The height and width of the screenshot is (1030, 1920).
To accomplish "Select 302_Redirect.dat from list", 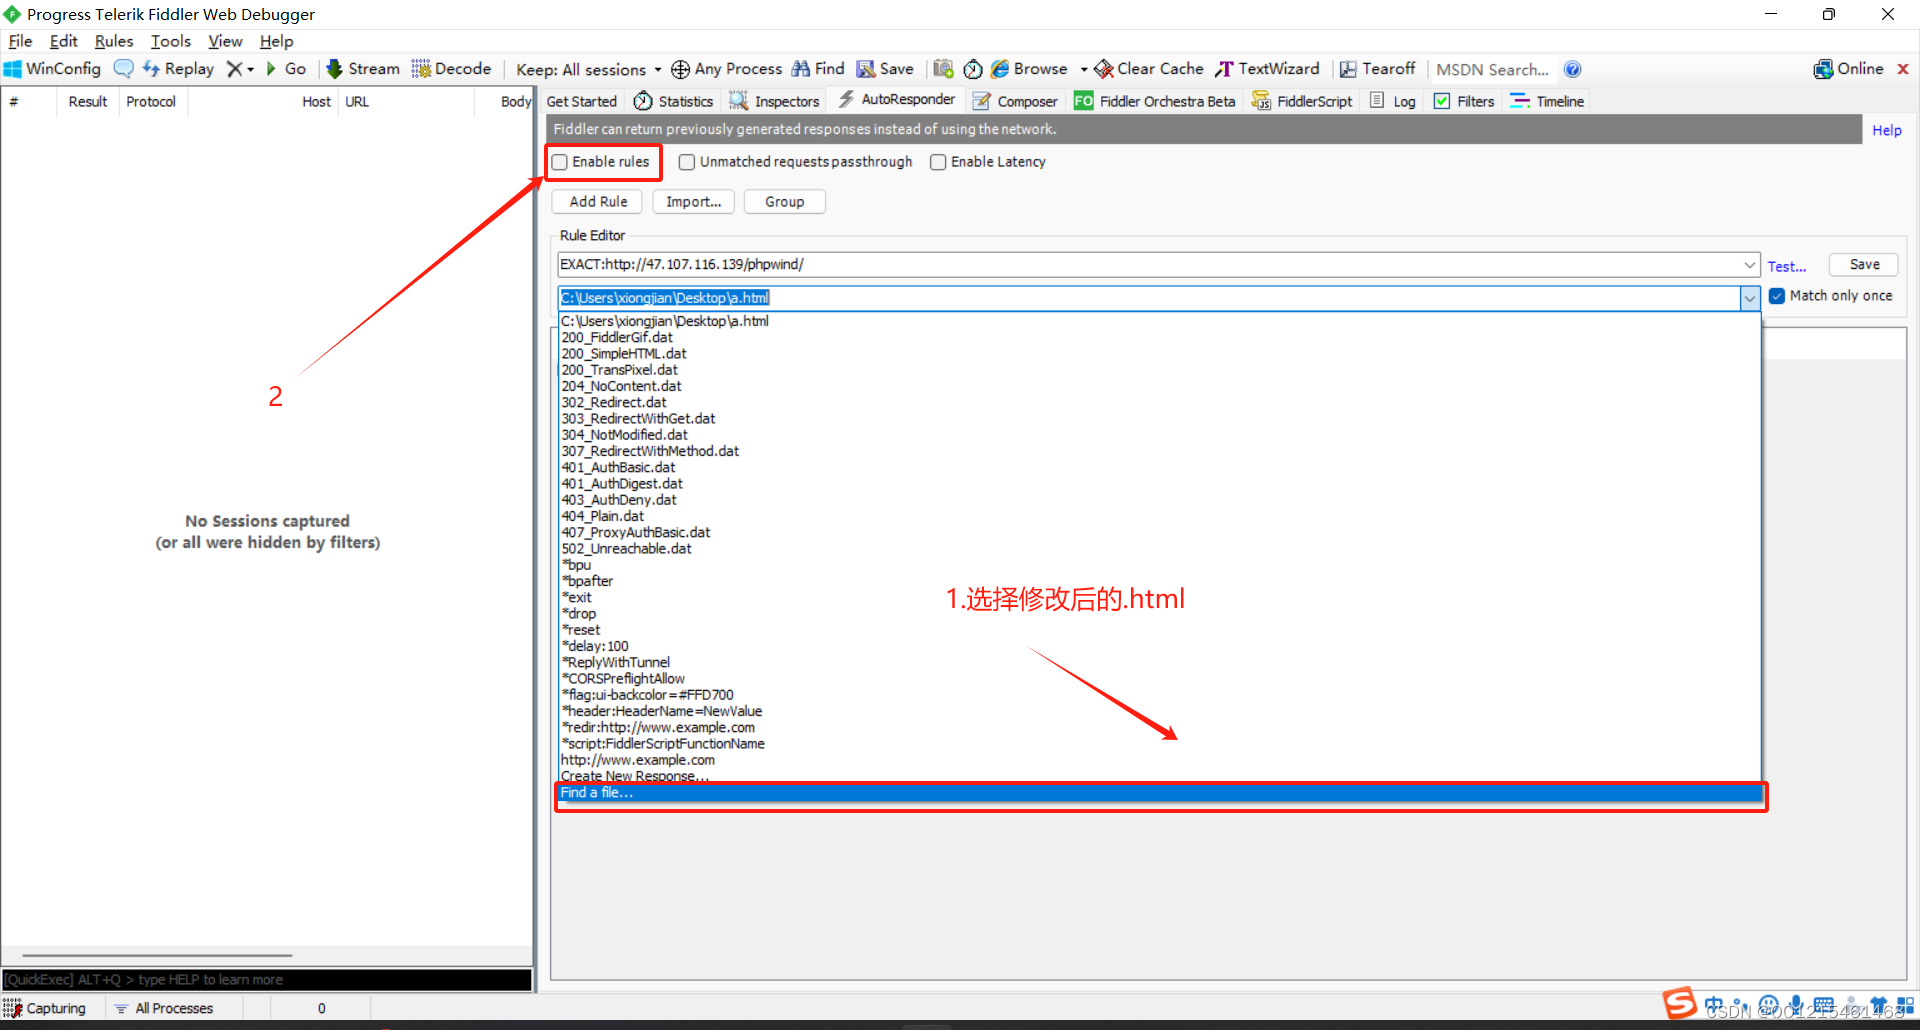I will pyautogui.click(x=1160, y=402).
